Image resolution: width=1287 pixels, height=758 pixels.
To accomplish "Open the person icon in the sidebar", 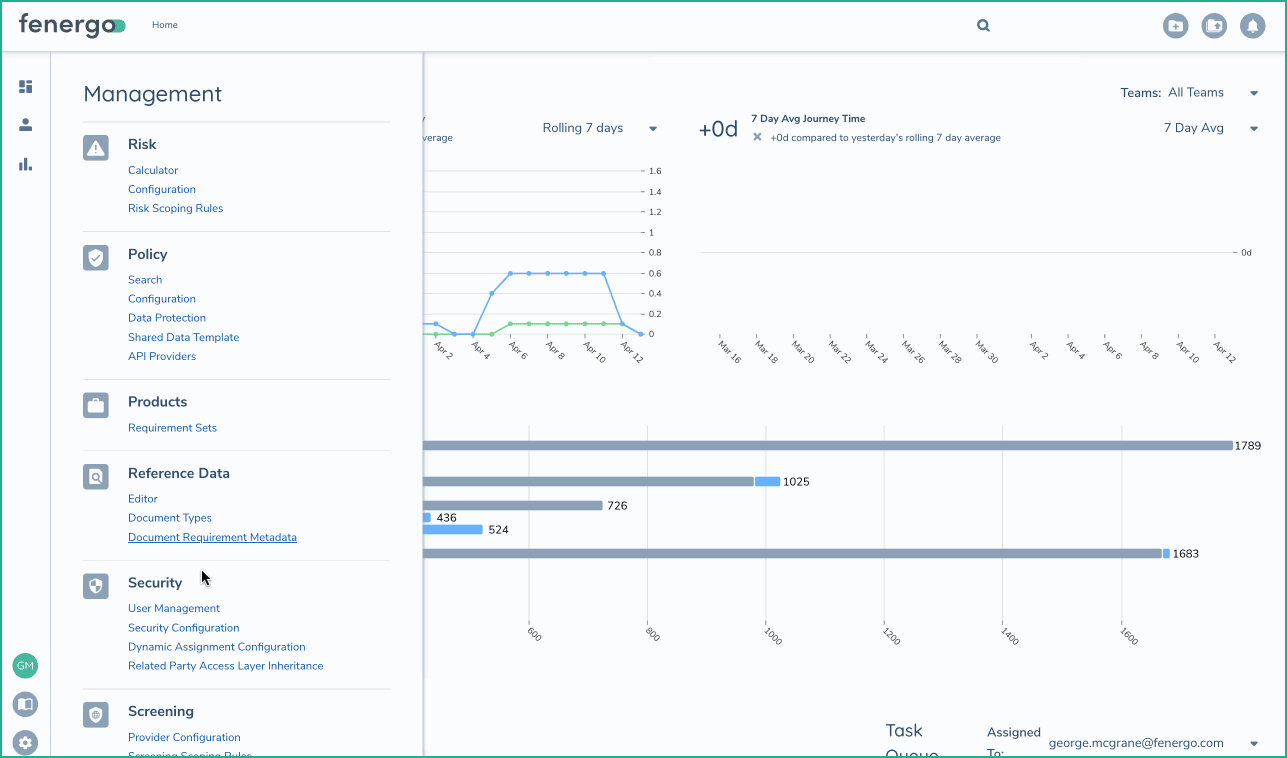I will [26, 125].
